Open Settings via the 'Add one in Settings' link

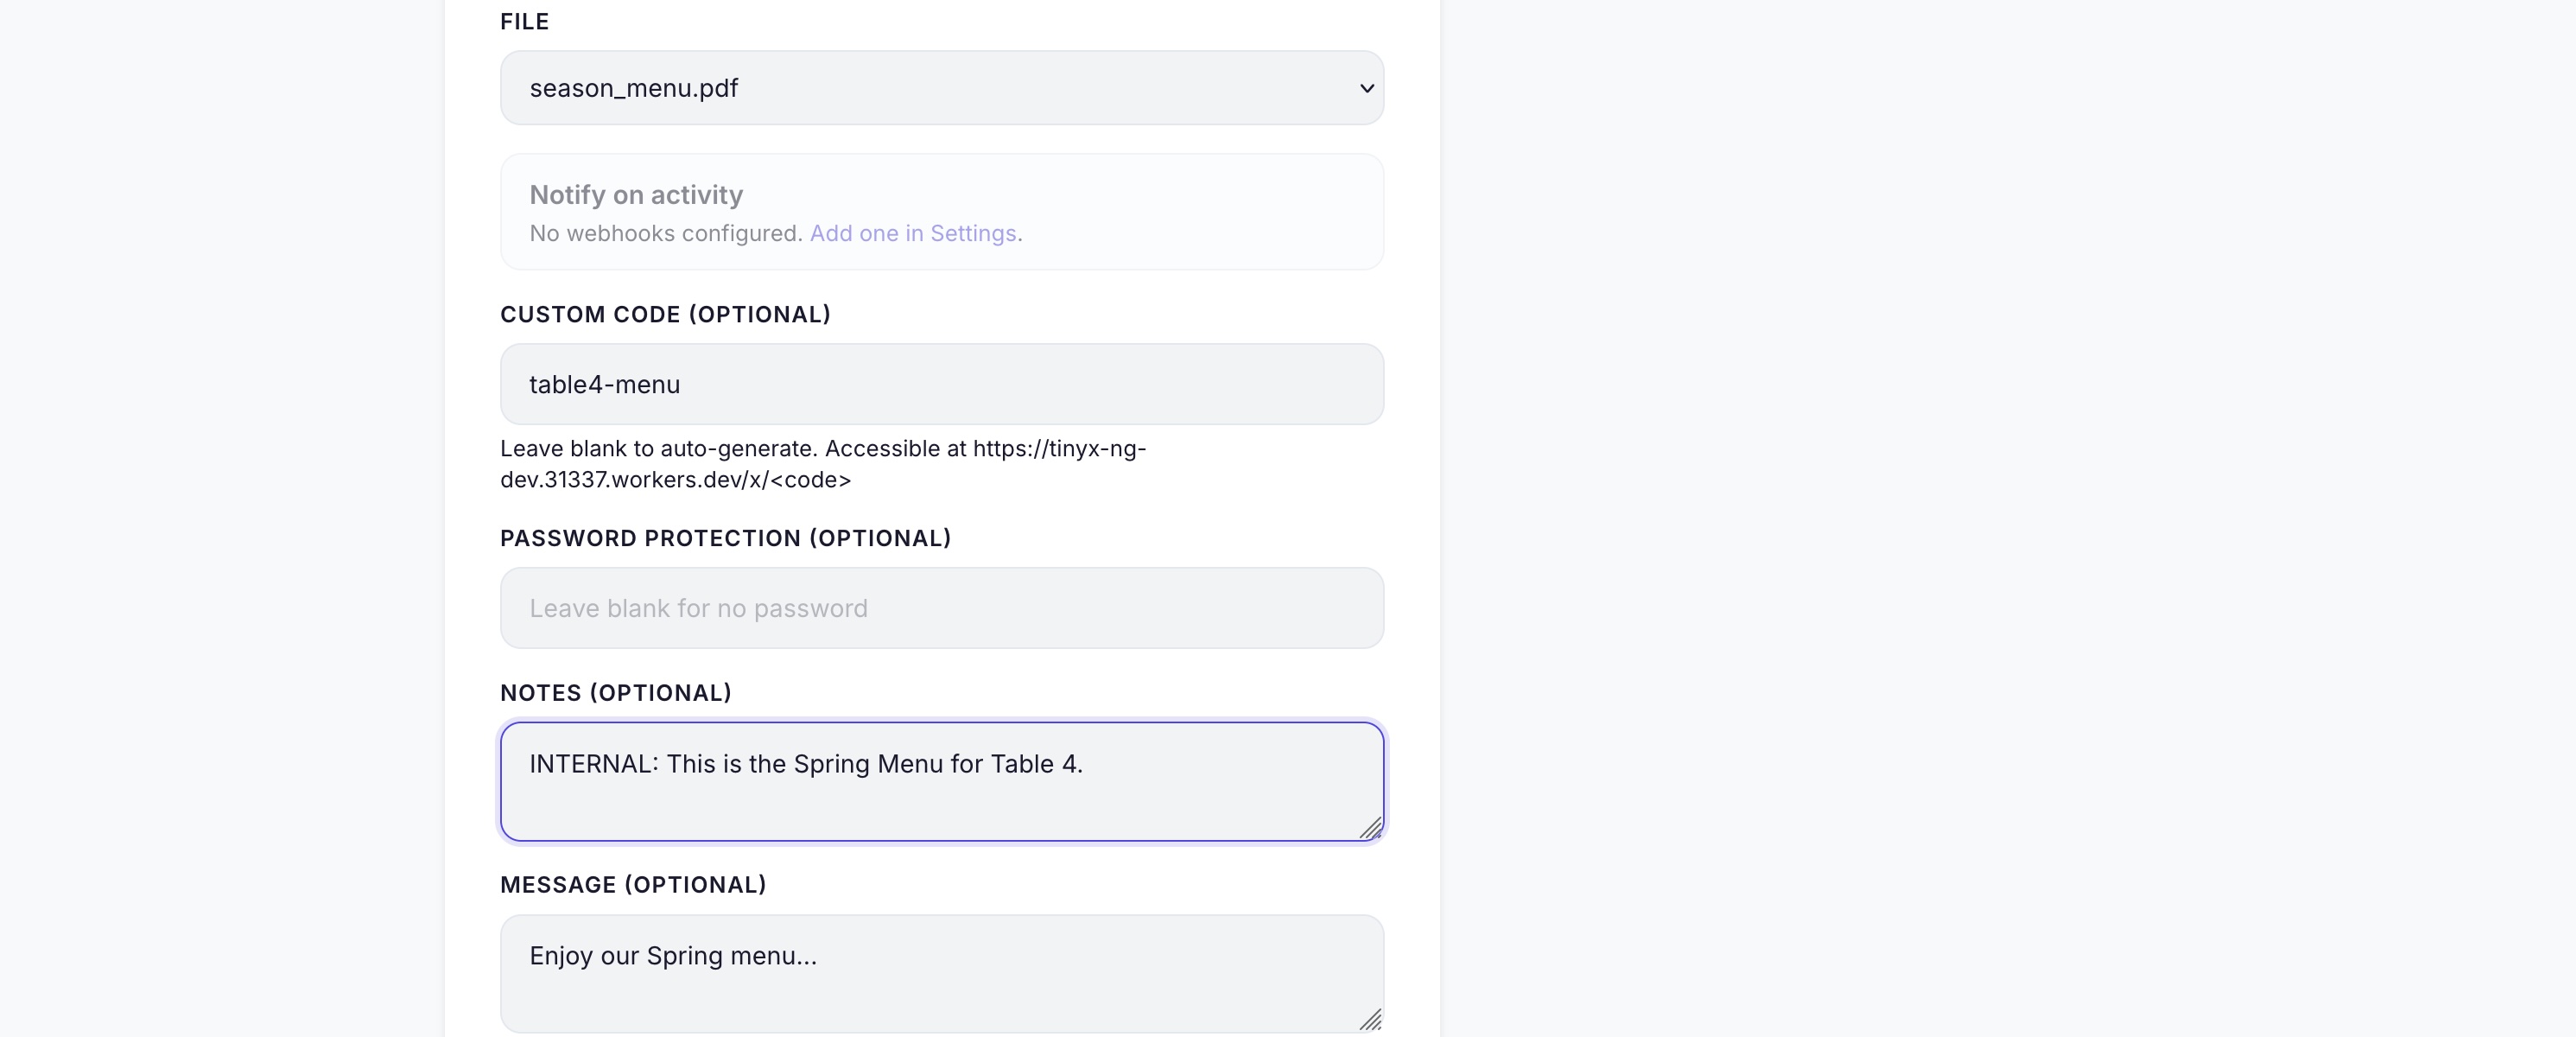(x=913, y=233)
